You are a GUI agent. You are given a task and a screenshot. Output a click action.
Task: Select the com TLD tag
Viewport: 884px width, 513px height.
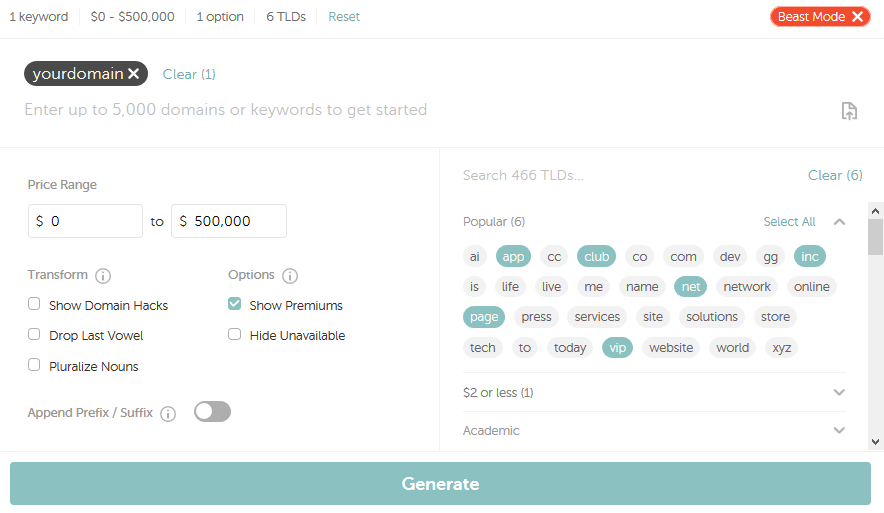point(683,257)
